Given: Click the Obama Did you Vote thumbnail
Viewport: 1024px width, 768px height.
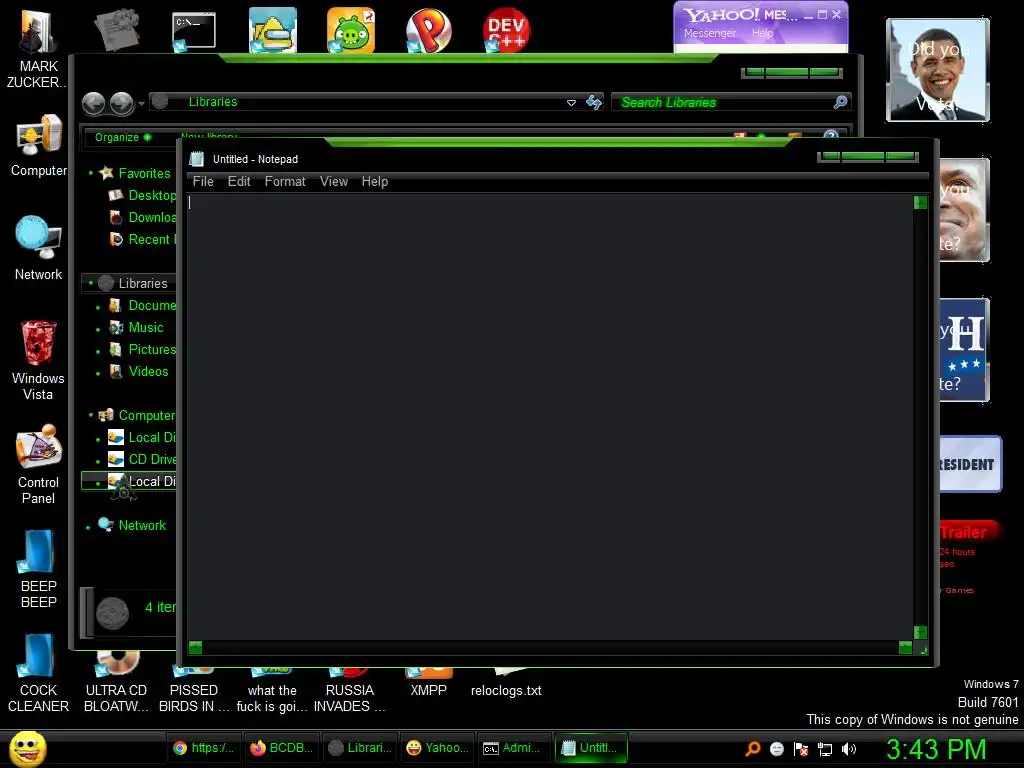Looking at the screenshot, I should pos(937,70).
